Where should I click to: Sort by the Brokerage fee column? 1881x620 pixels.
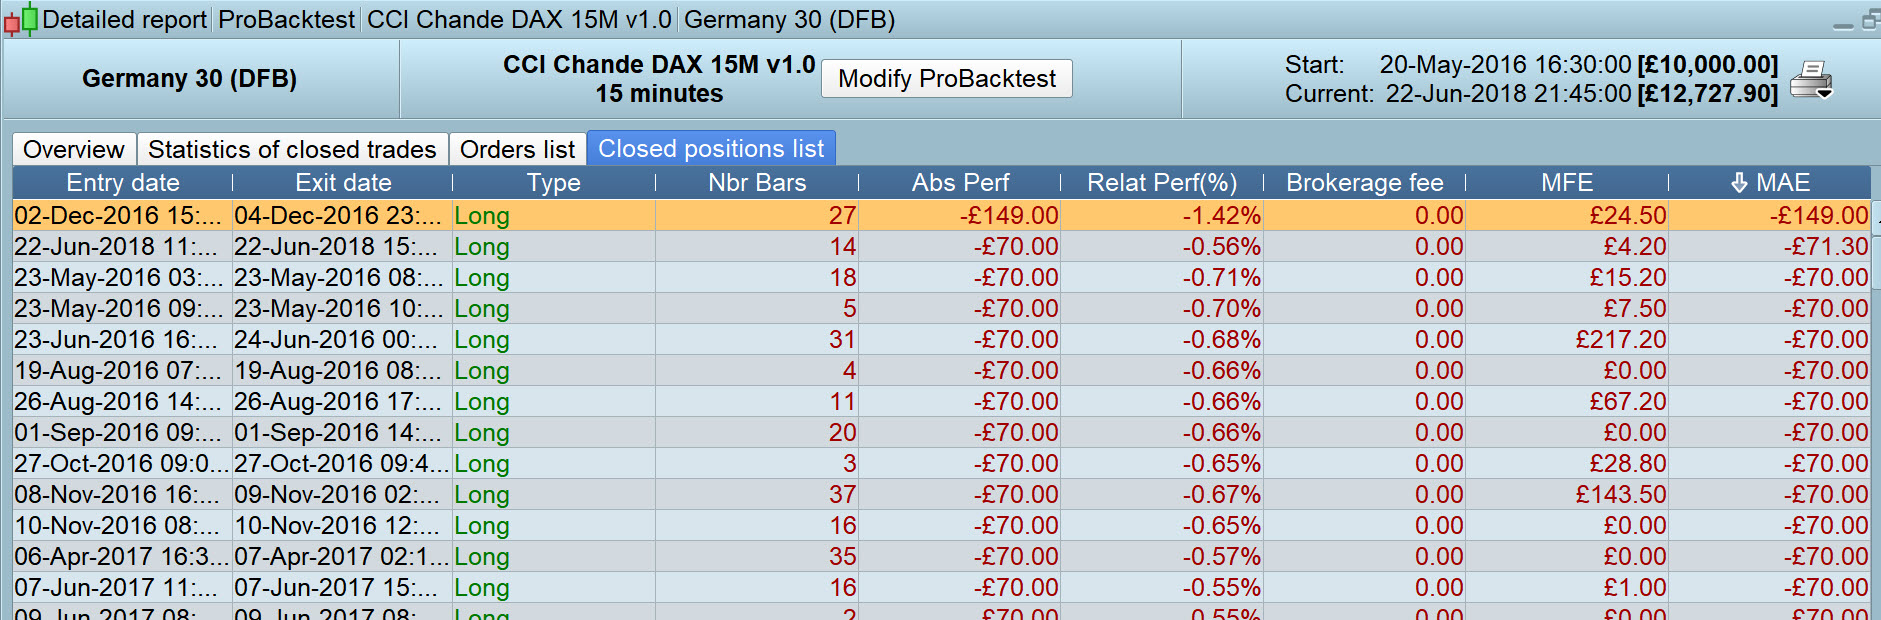point(1365,183)
